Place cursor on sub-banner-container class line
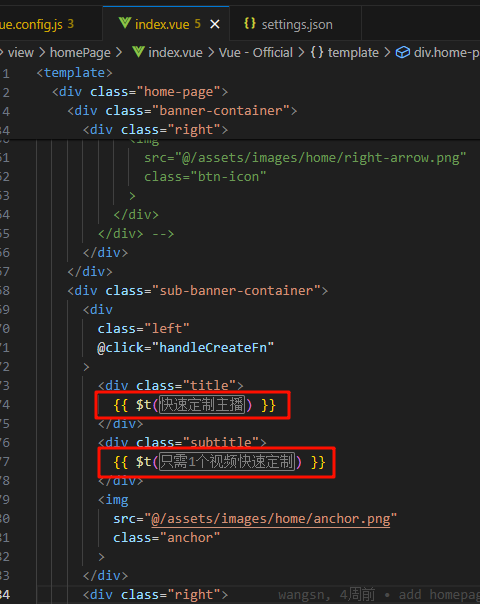 pos(197,291)
